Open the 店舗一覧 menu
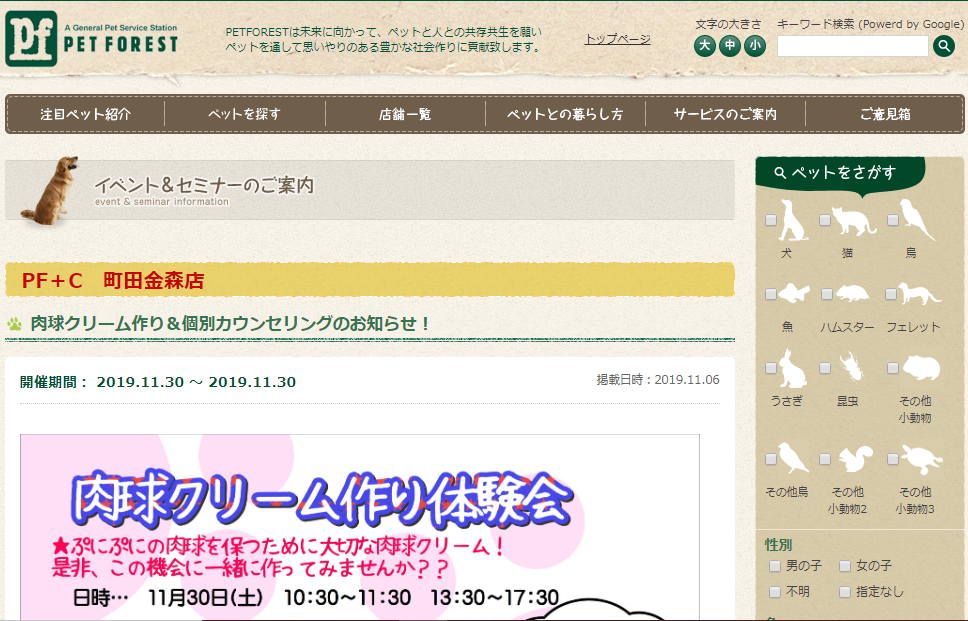The width and height of the screenshot is (968, 621). click(x=405, y=114)
